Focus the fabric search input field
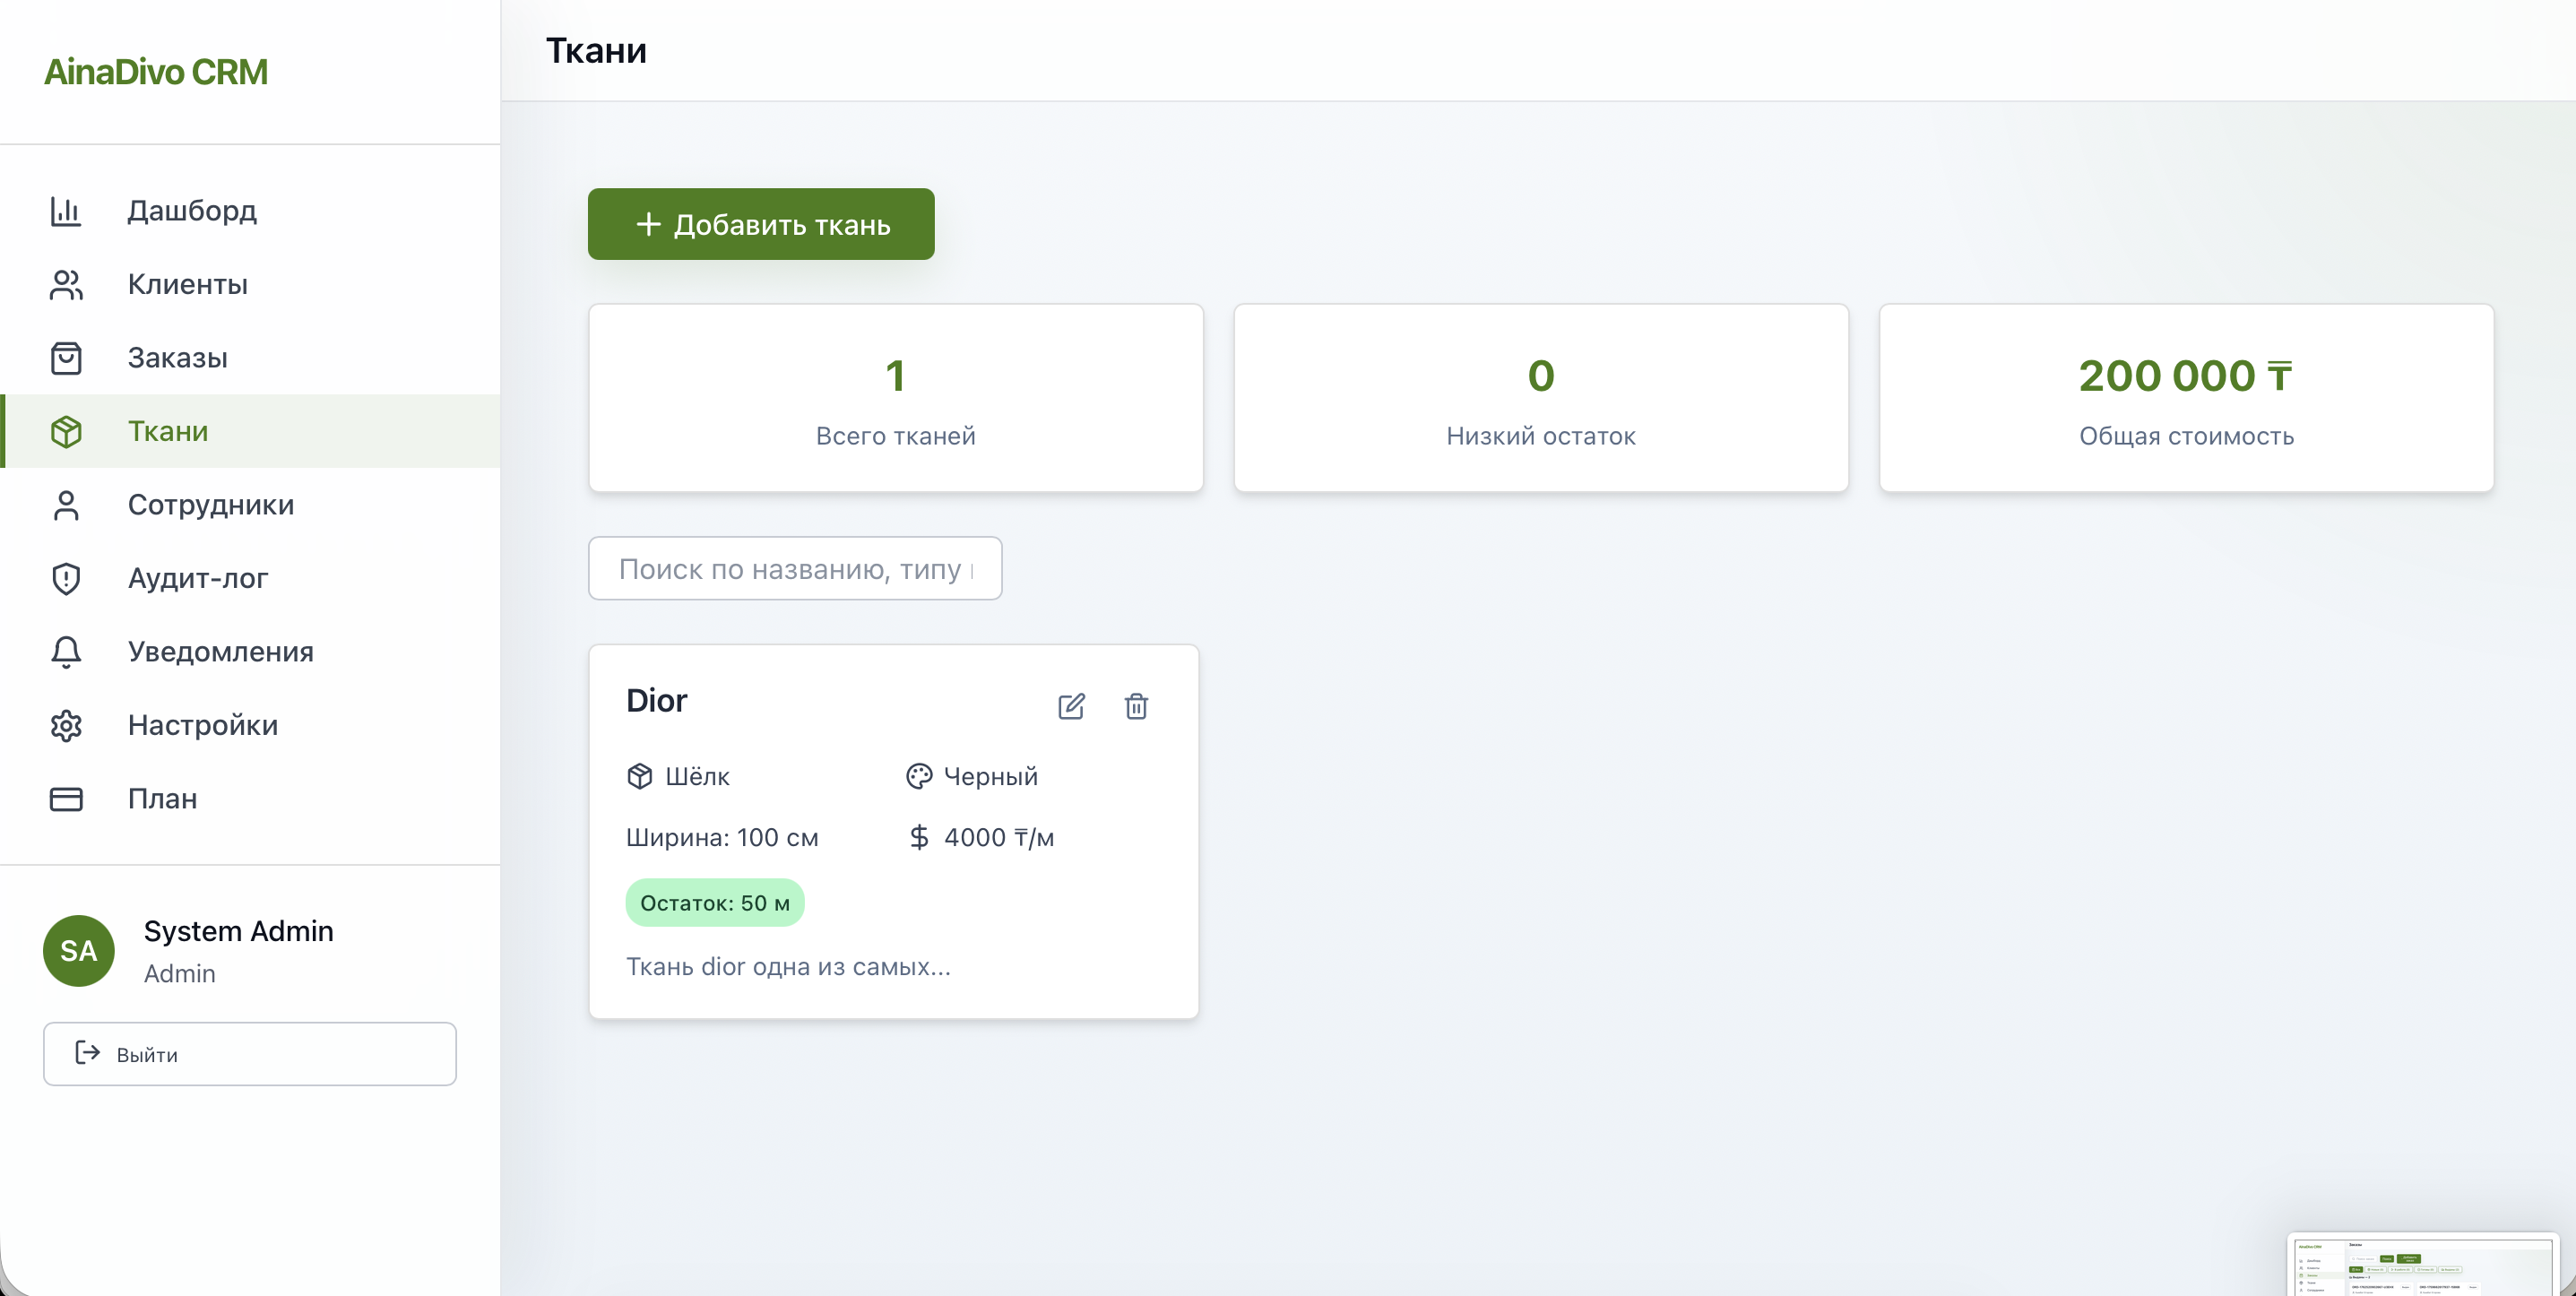Screen dimensions: 2576x1296 795,569
